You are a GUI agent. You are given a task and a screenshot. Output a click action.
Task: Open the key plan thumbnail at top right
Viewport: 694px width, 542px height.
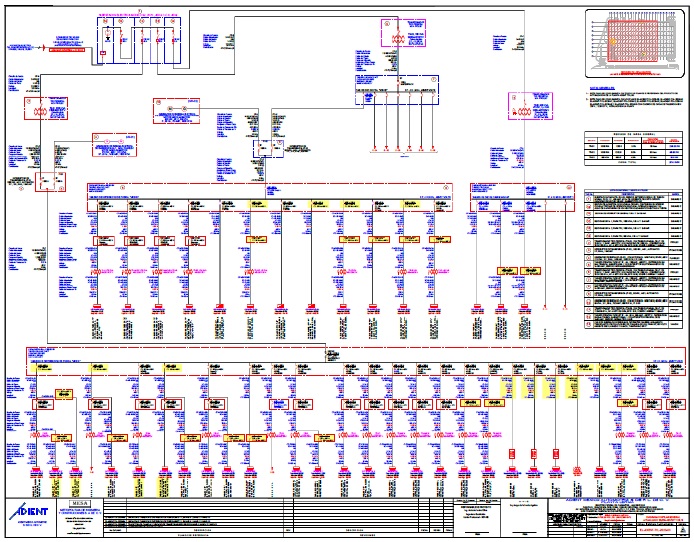638,43
